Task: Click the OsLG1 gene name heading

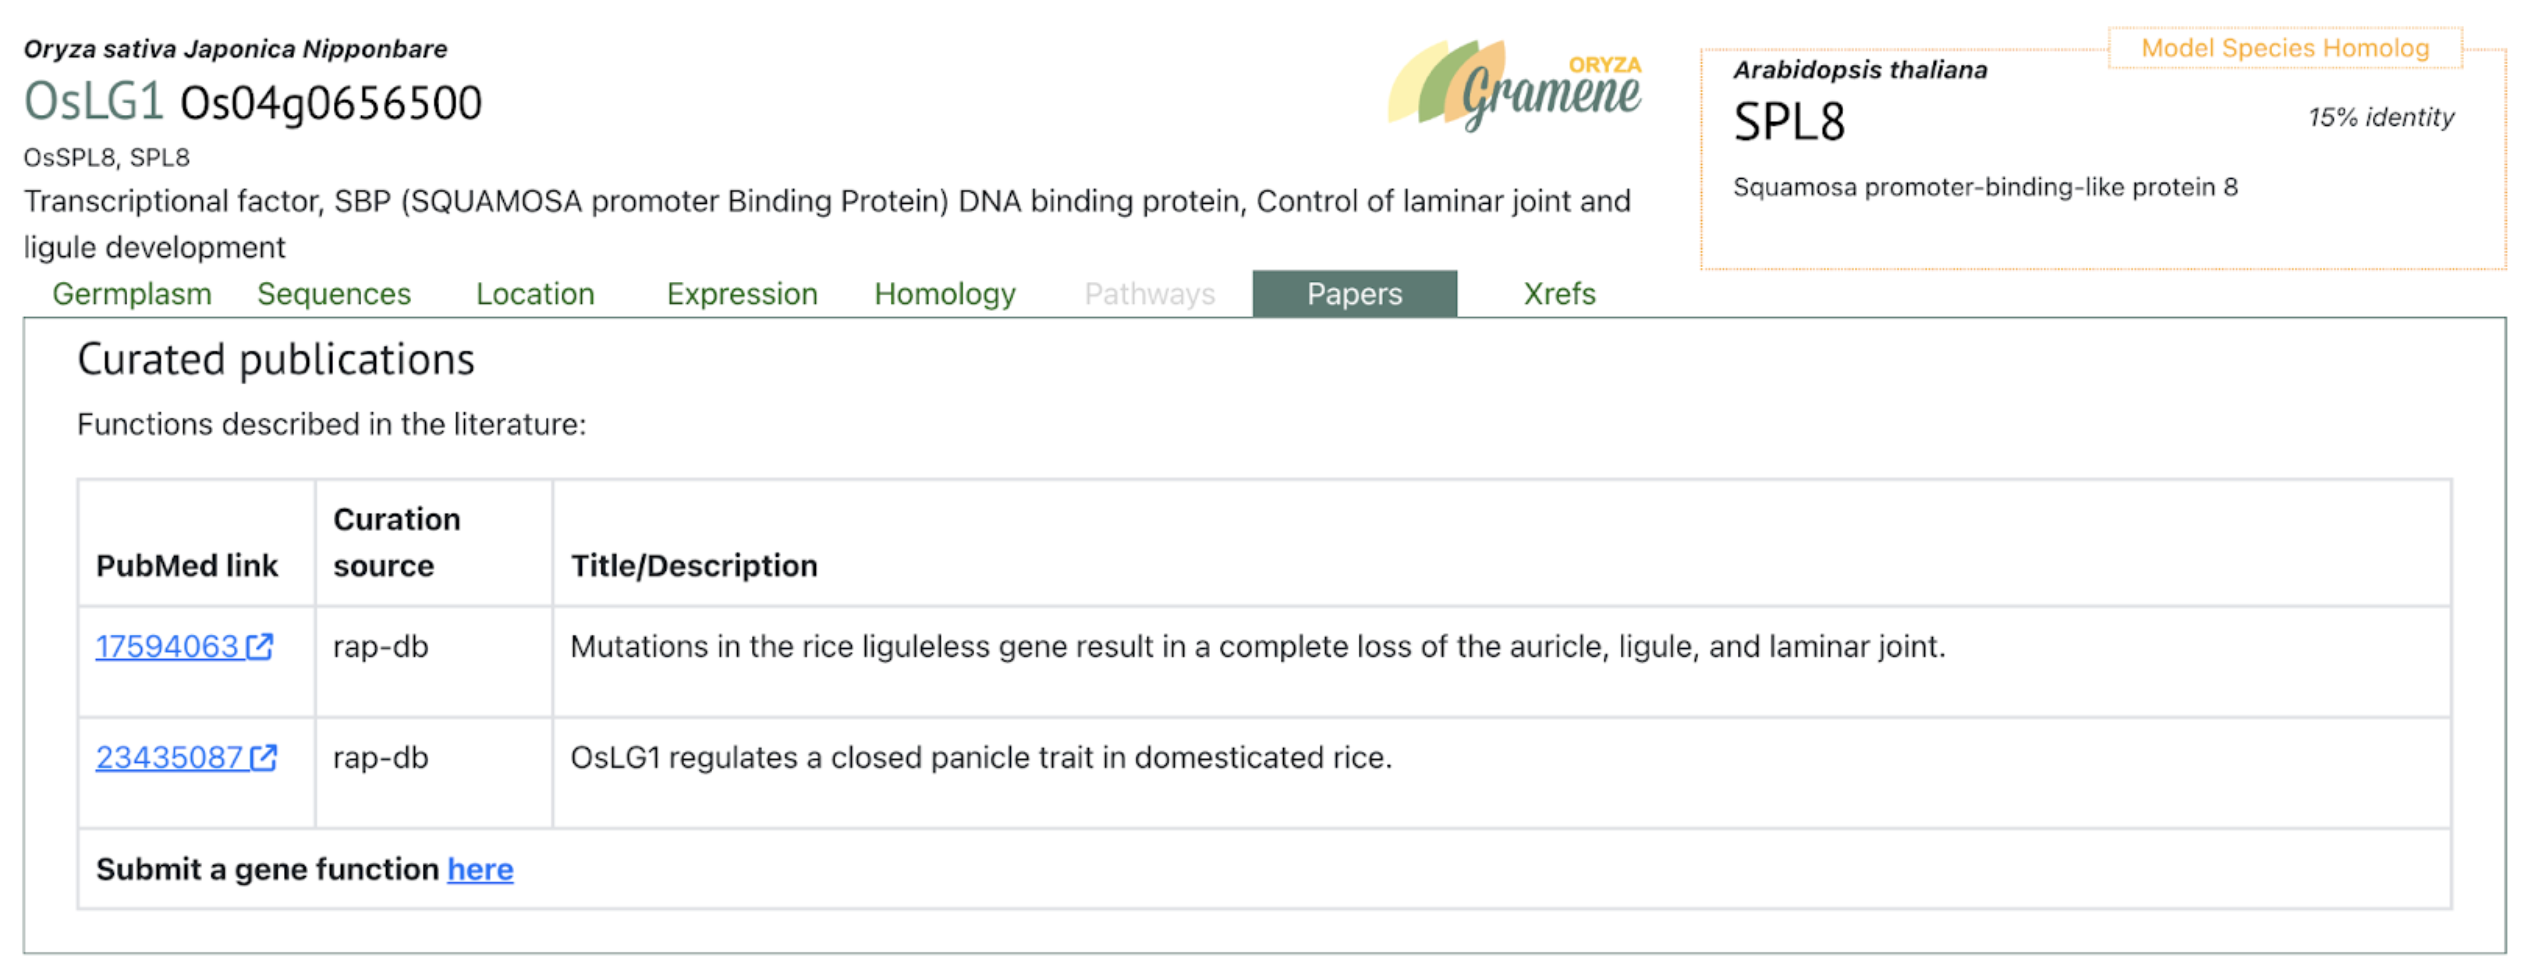Action: [x=94, y=102]
